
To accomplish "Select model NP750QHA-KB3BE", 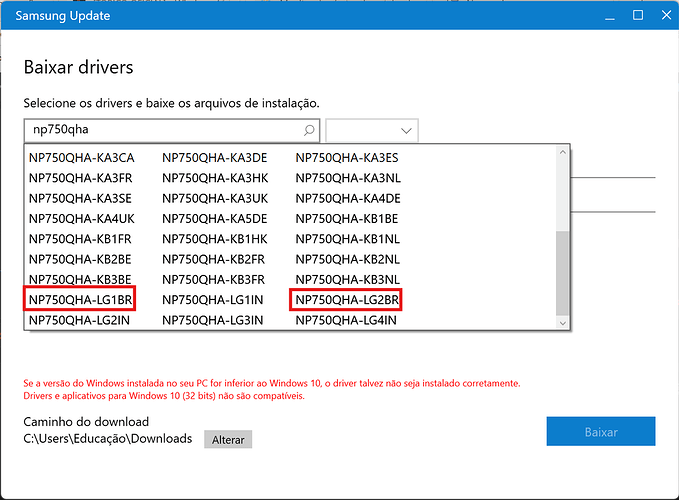I will point(80,280).
